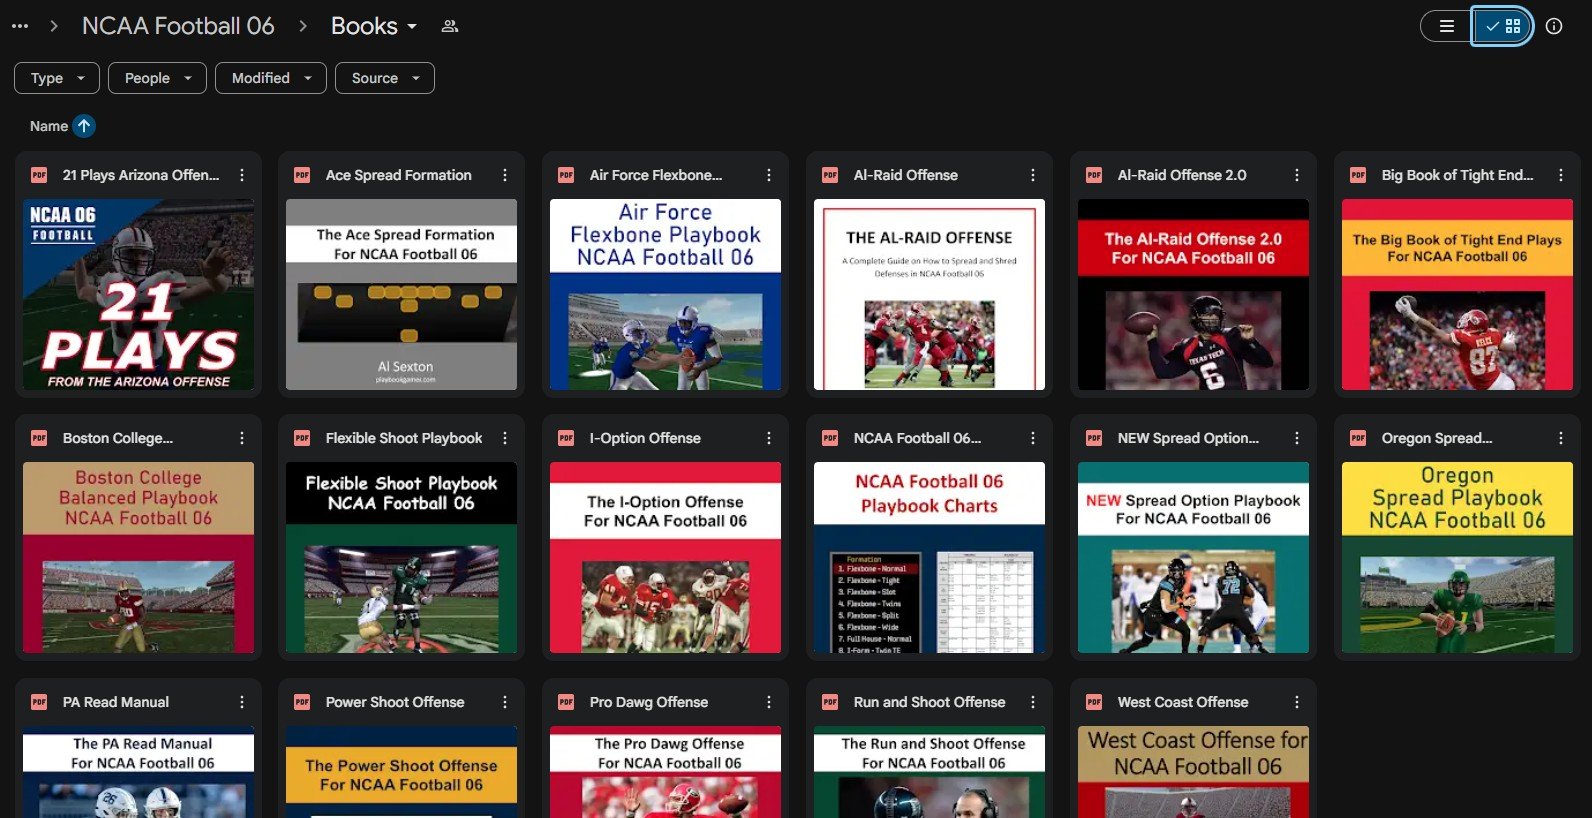This screenshot has width=1592, height=818.
Task: Open more options for NCAA Football 06 charts file
Action: tap(1033, 438)
